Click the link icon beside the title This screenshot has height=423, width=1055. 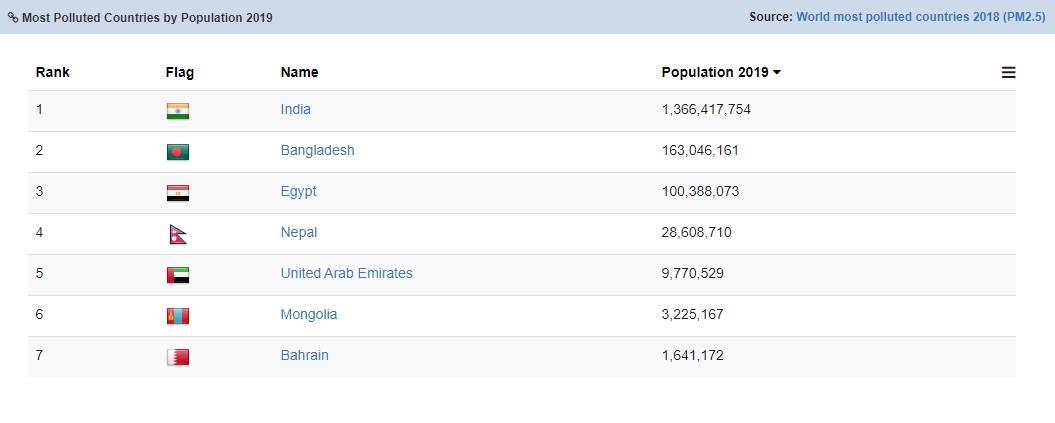[12, 18]
